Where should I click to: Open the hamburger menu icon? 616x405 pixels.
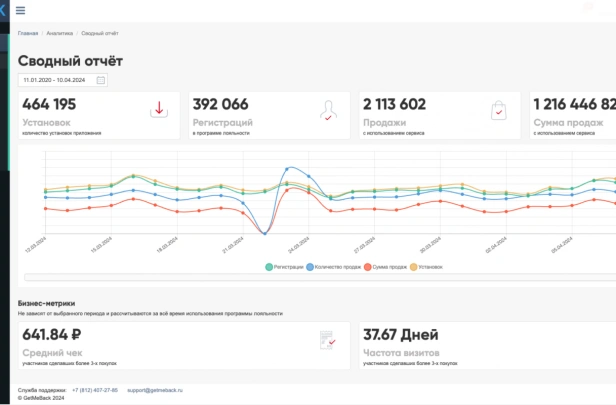(20, 11)
